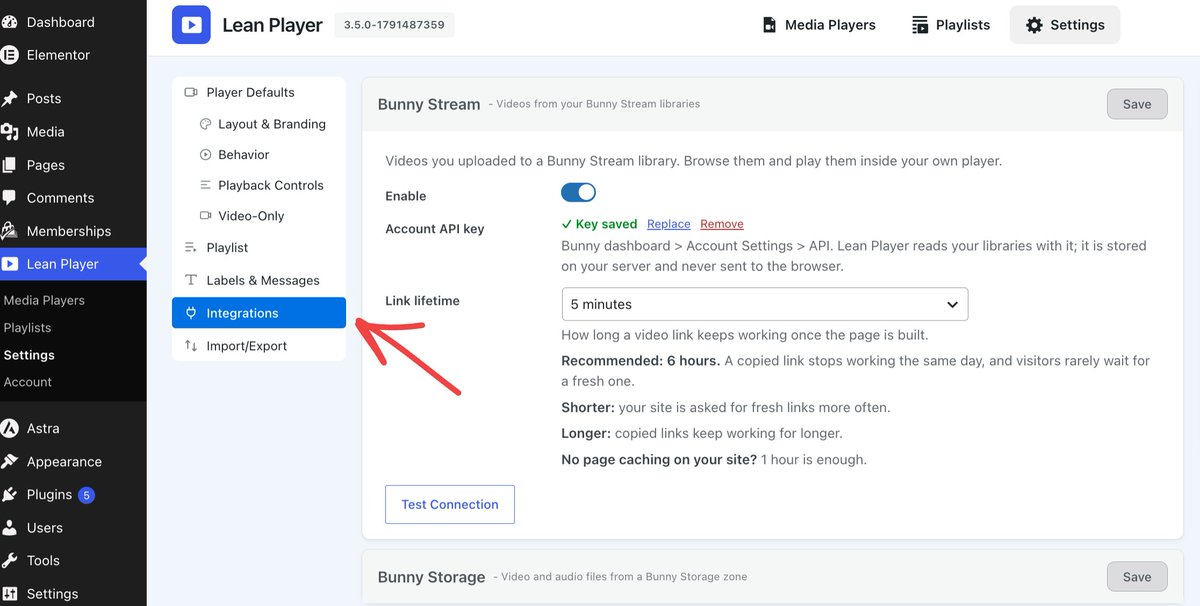Click the Appearance paintbrush icon
The image size is (1200, 606).
10,461
